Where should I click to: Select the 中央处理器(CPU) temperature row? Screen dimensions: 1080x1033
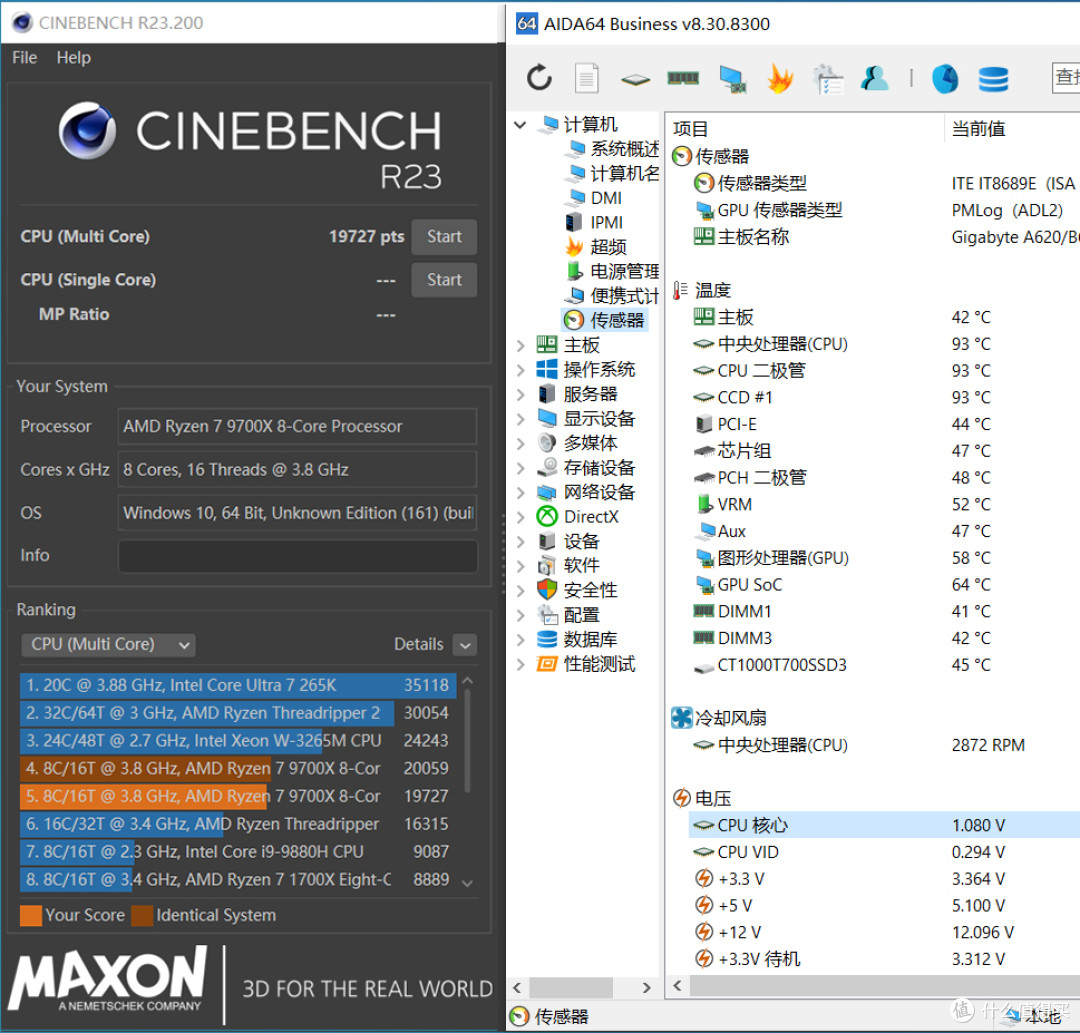[x=884, y=344]
